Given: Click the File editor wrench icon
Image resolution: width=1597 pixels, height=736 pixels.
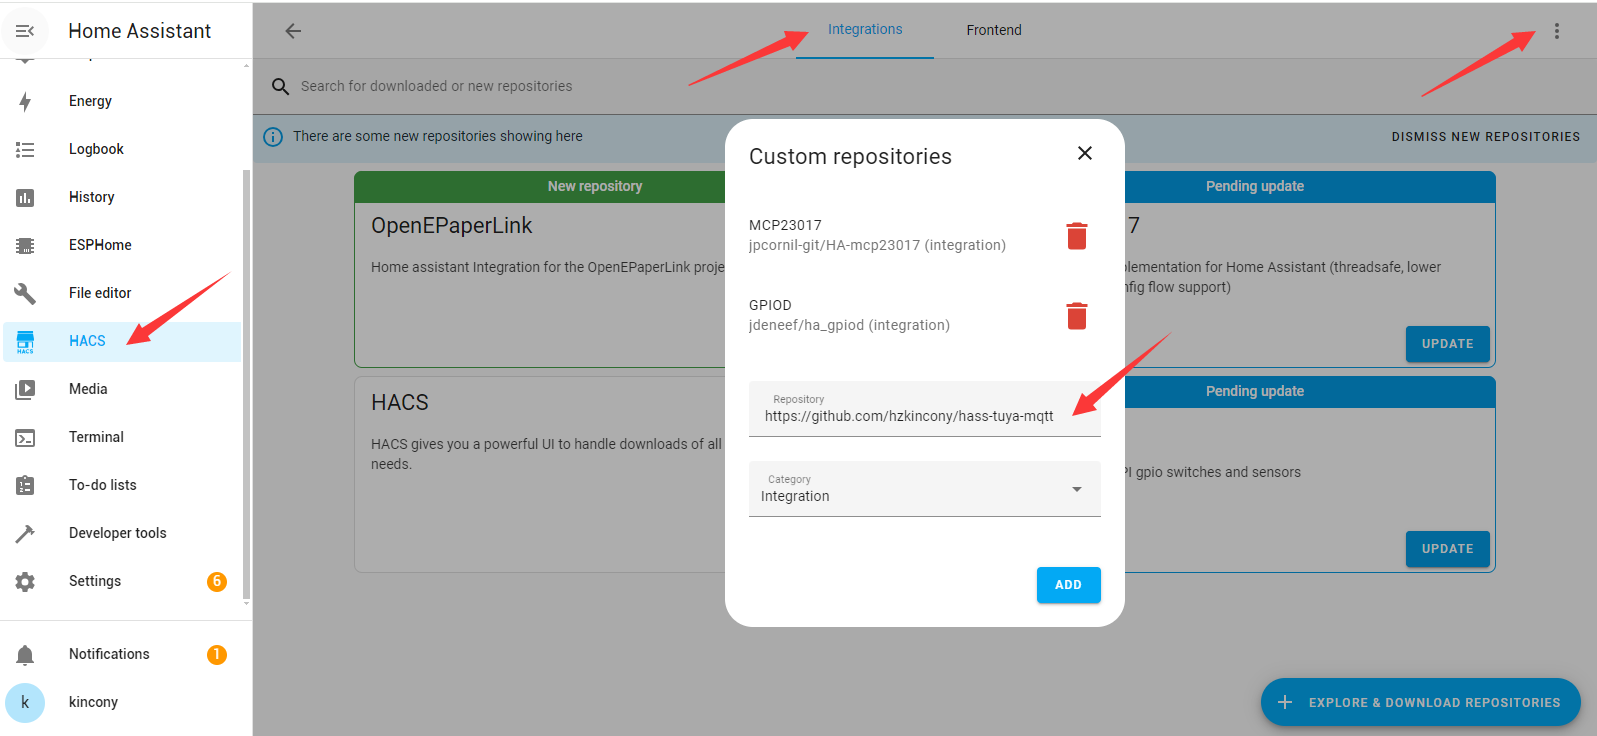Looking at the screenshot, I should click(x=25, y=293).
